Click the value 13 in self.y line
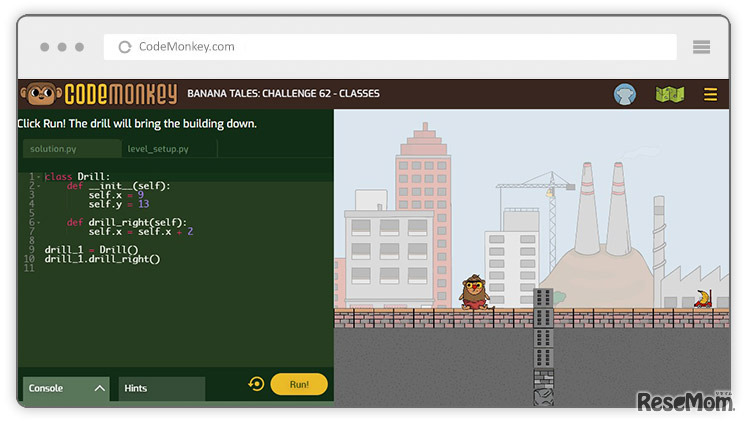The height and width of the screenshot is (425, 748). (144, 204)
